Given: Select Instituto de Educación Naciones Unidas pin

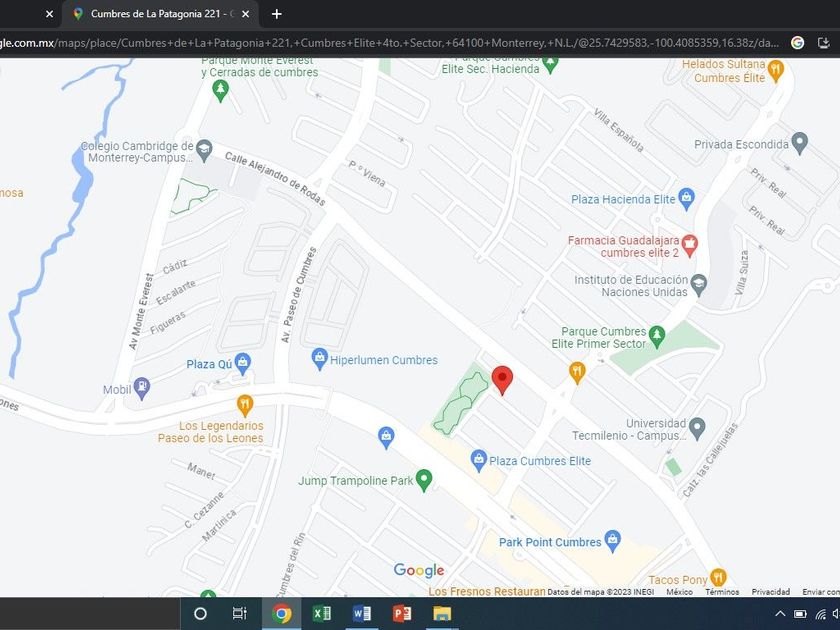Looking at the screenshot, I should pos(699,285).
